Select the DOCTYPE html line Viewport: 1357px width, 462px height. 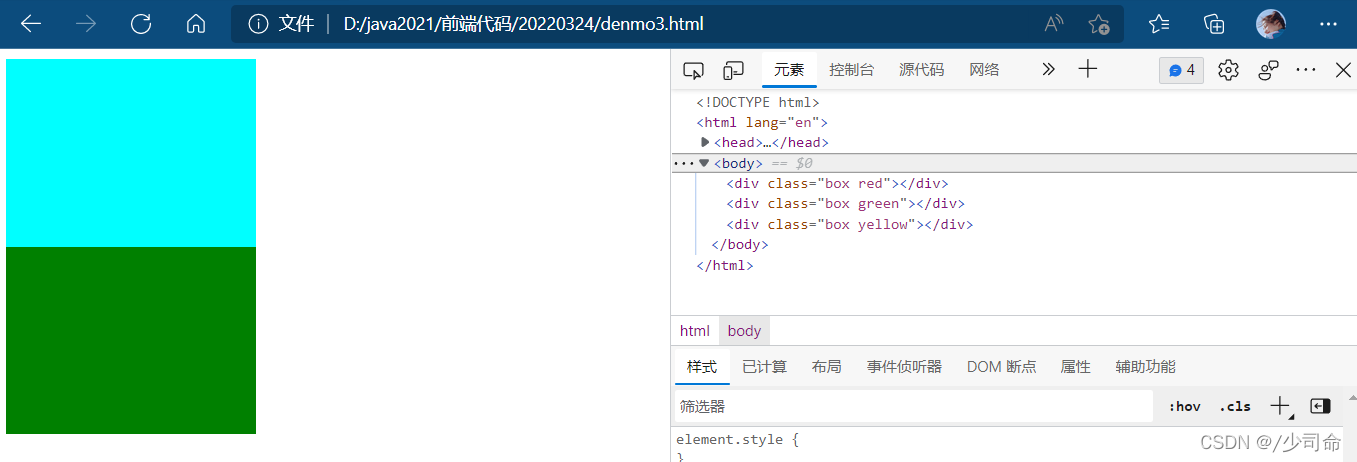(758, 102)
